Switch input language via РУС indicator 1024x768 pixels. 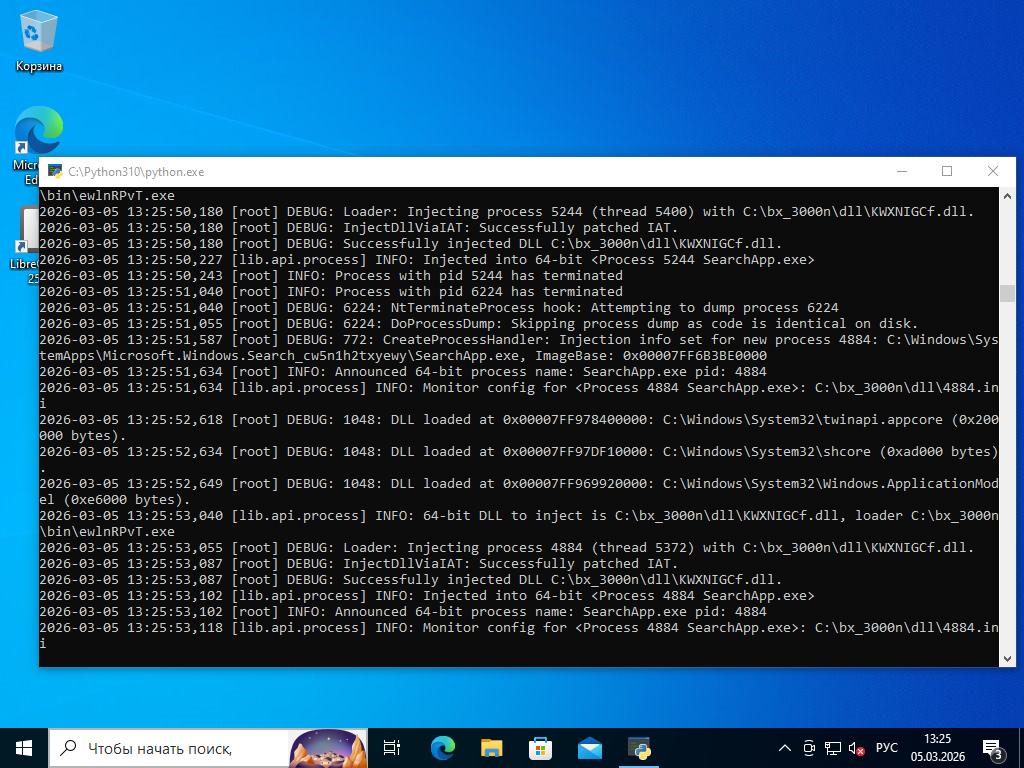coord(887,748)
